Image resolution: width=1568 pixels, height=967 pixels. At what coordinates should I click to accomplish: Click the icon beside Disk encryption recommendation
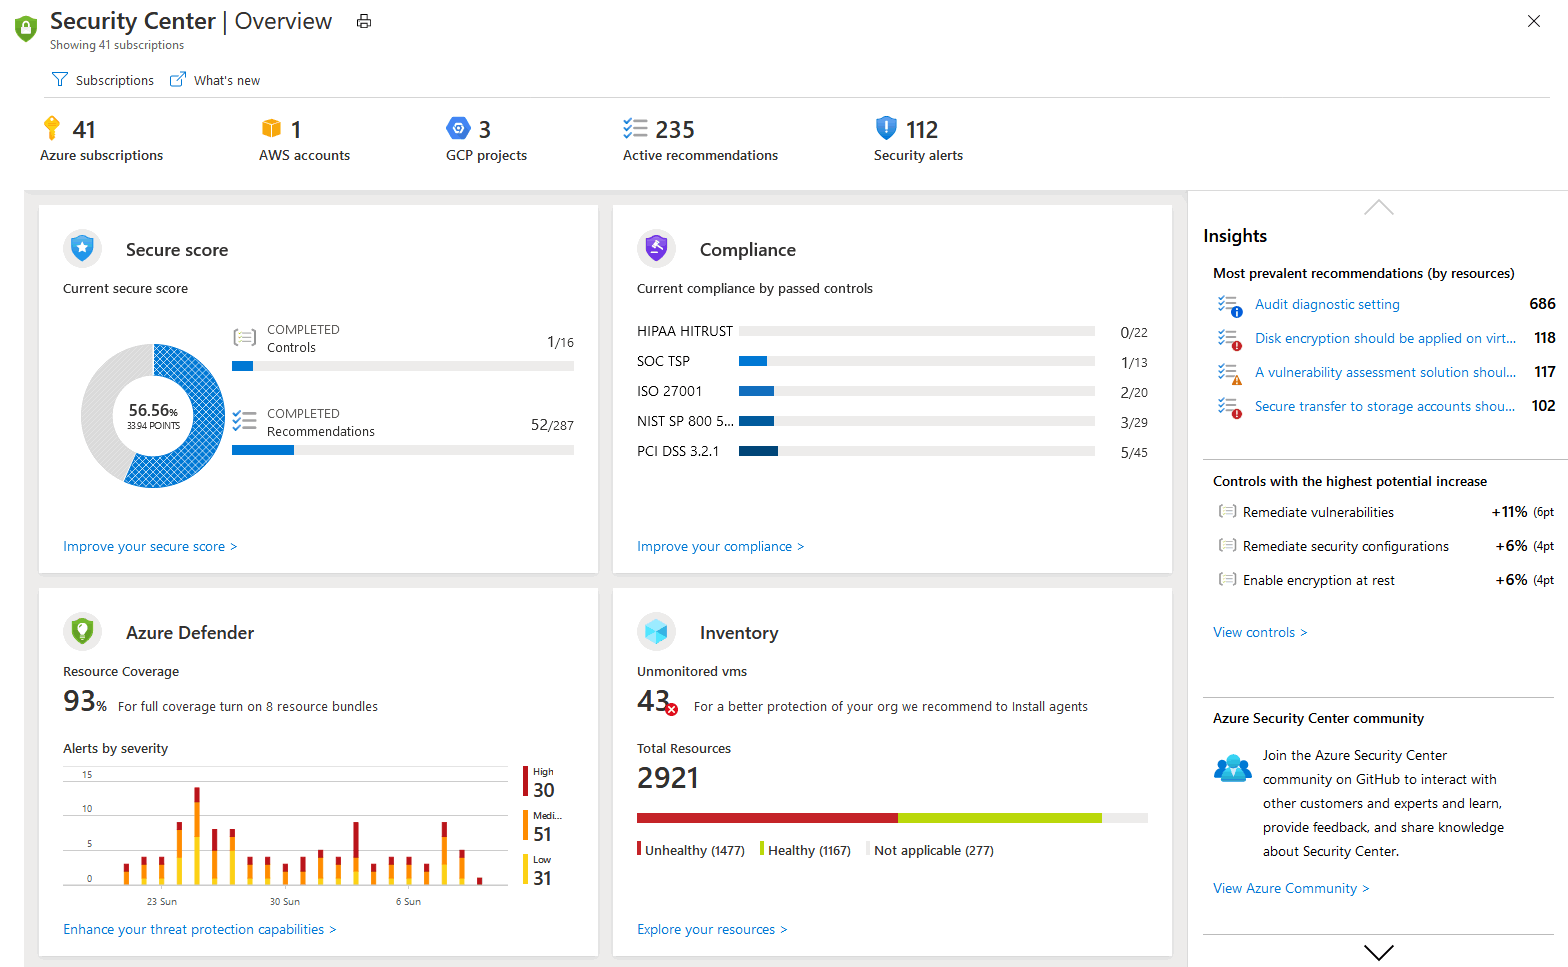click(x=1229, y=339)
